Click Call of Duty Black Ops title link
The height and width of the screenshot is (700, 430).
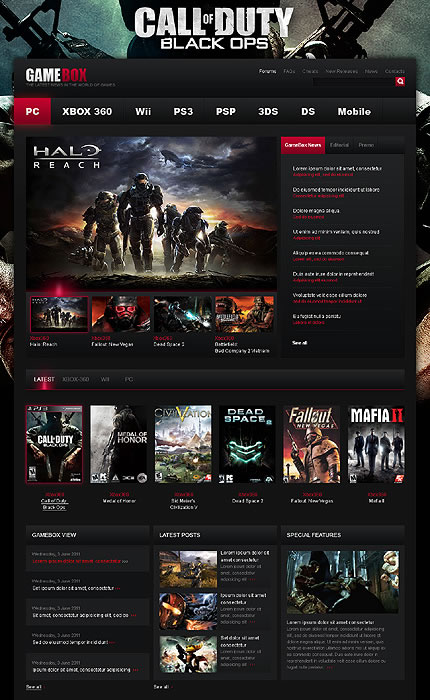point(54,504)
